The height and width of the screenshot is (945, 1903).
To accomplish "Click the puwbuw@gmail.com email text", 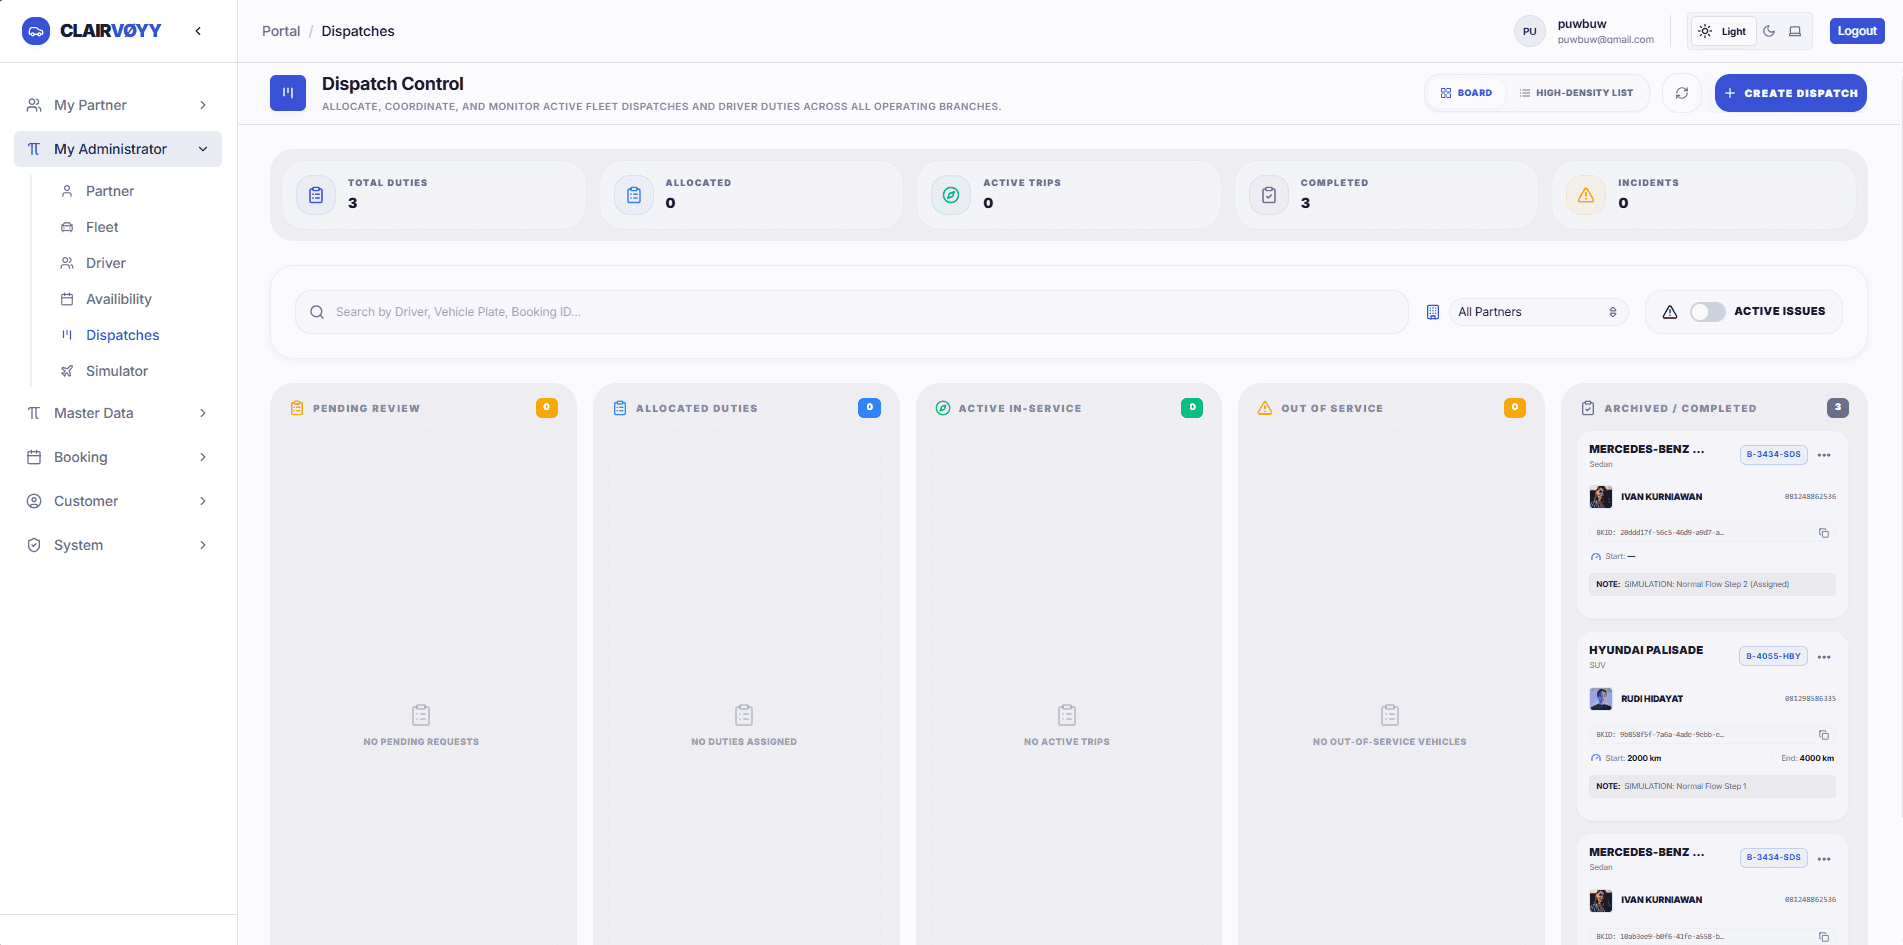I will (1606, 40).
